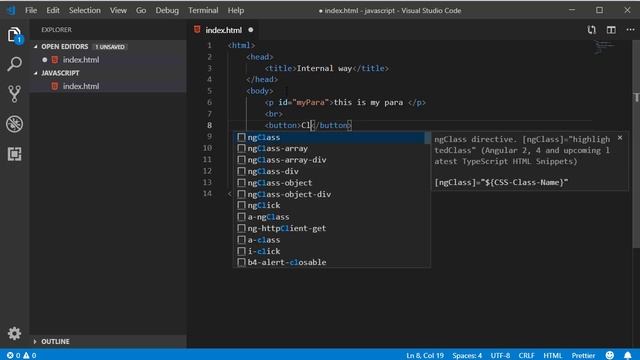Open the View menu

coord(118,10)
